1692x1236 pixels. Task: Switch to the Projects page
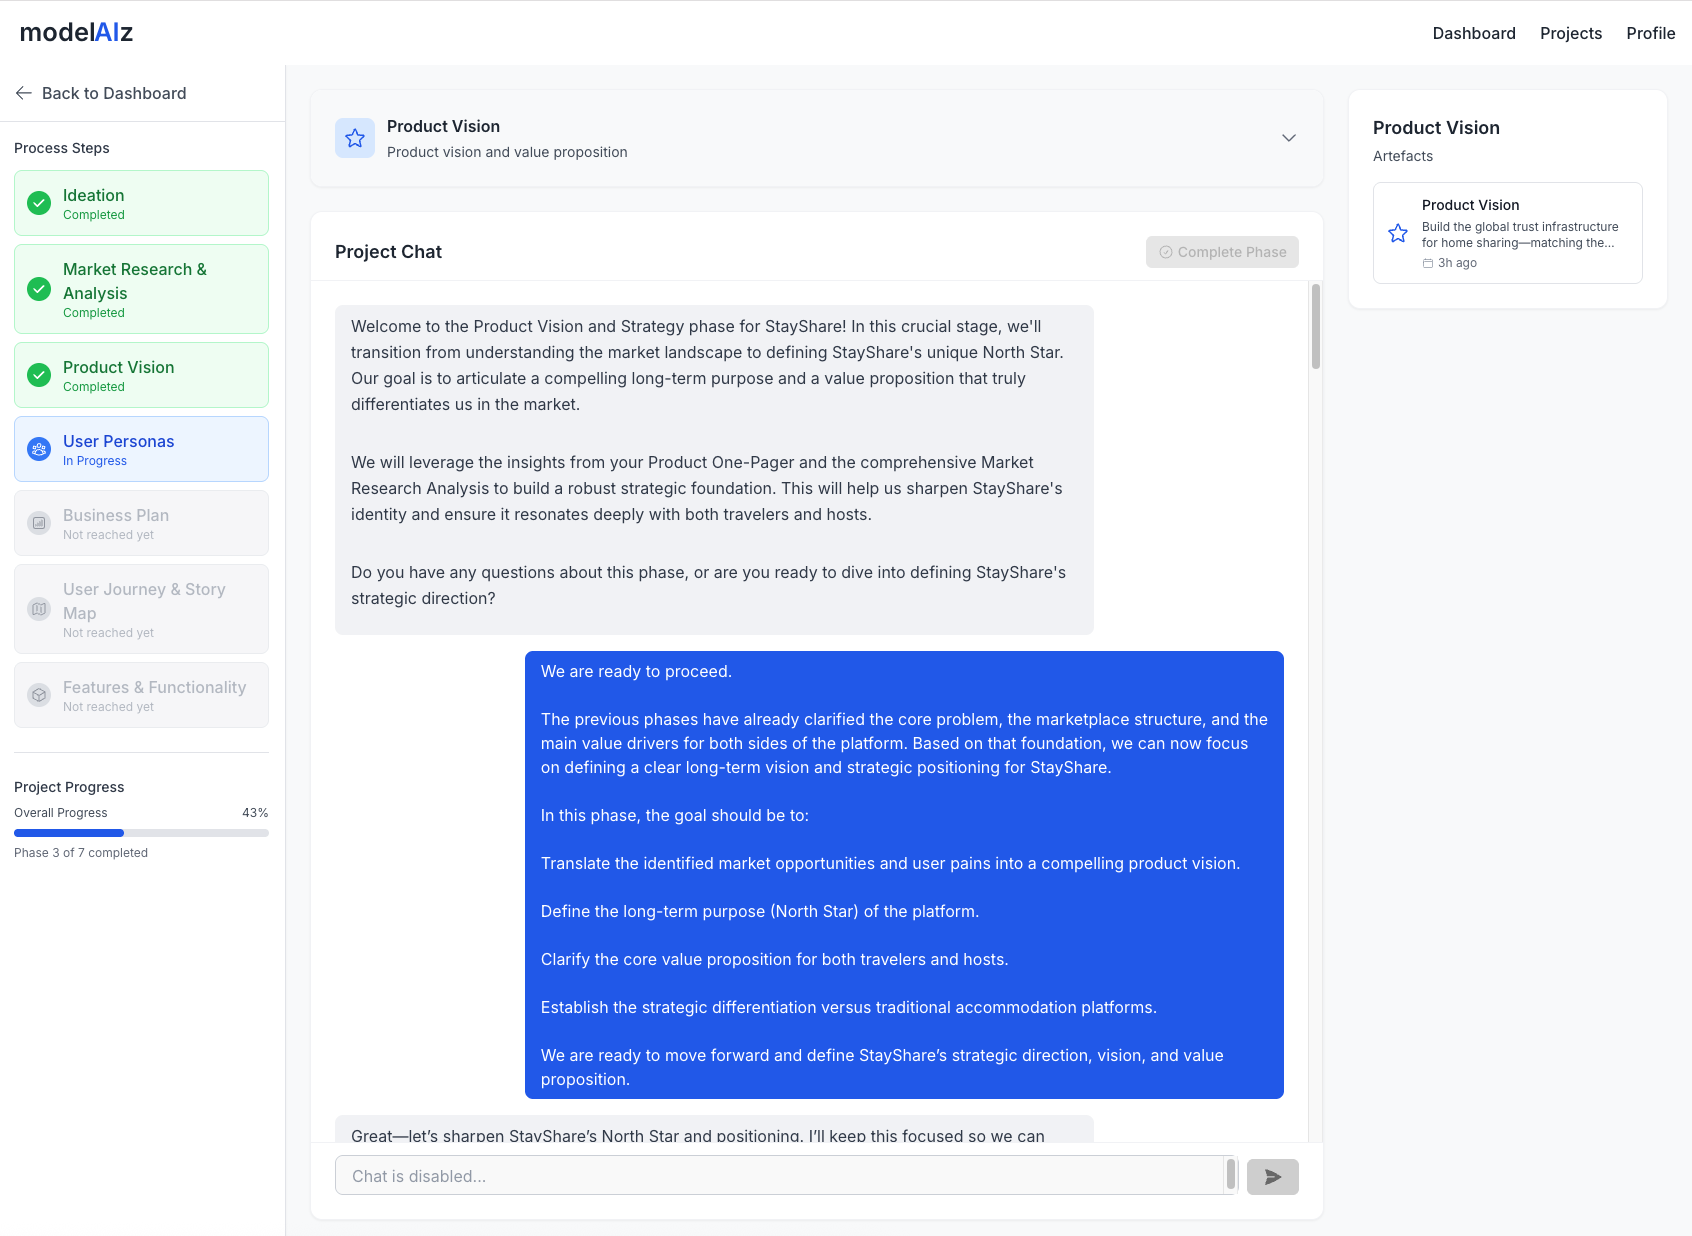click(1571, 33)
